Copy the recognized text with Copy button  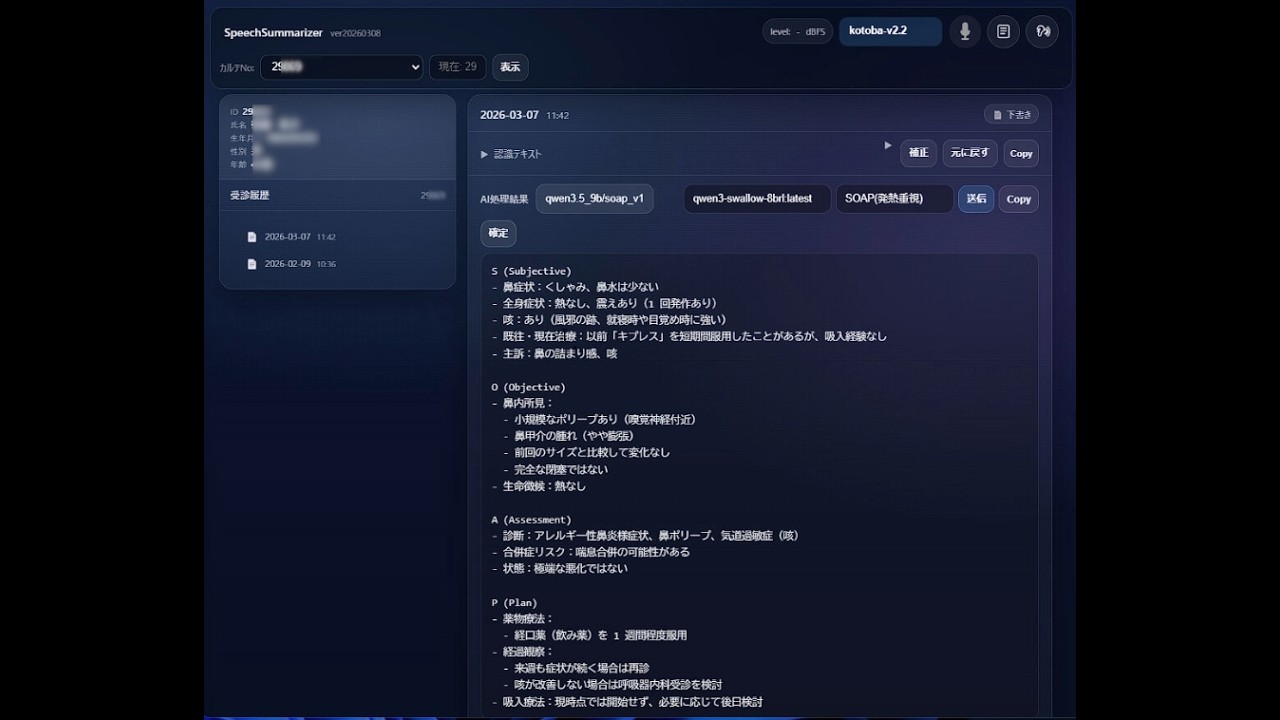1021,153
